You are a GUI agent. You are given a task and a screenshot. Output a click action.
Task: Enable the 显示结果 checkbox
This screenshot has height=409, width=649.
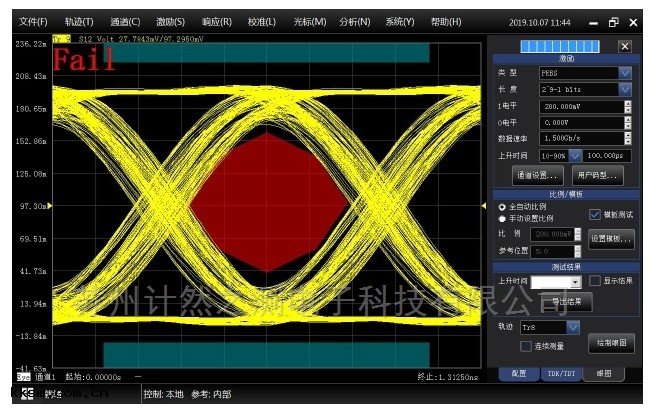(595, 281)
